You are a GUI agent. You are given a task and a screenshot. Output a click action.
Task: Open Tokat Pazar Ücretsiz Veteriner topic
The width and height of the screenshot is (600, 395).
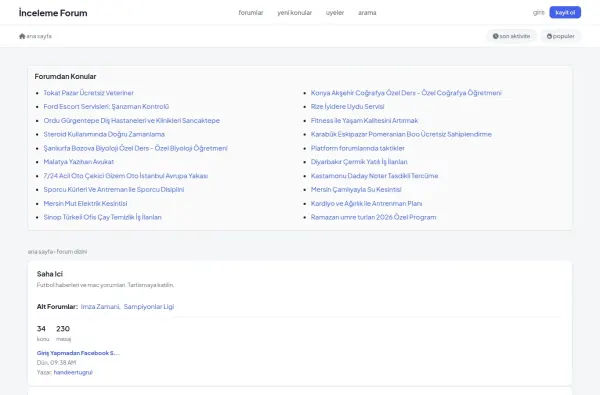click(88, 93)
